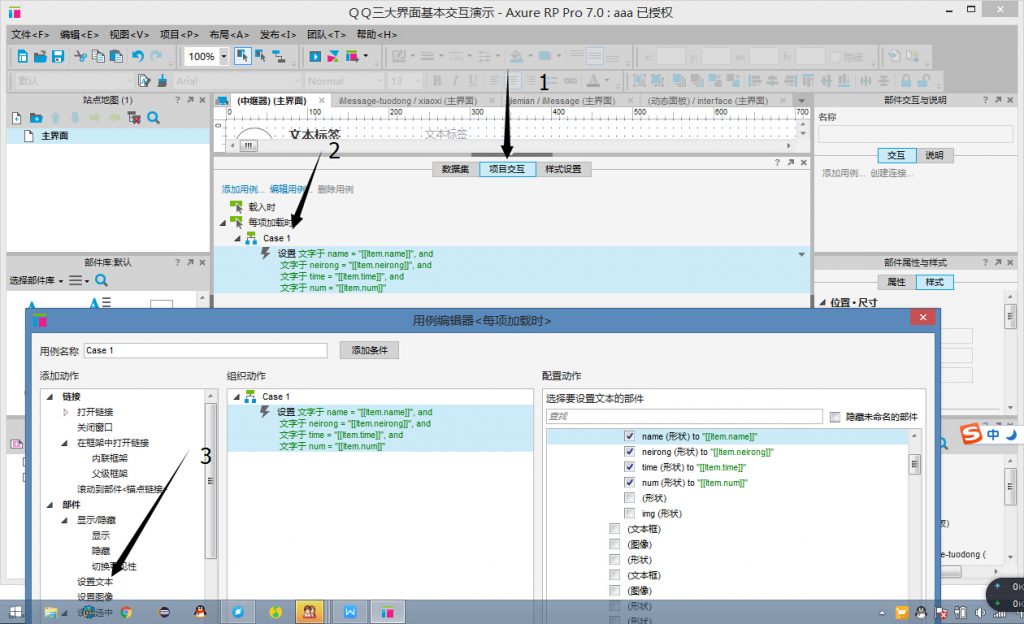Search the widget library magnifier icon

pos(101,280)
